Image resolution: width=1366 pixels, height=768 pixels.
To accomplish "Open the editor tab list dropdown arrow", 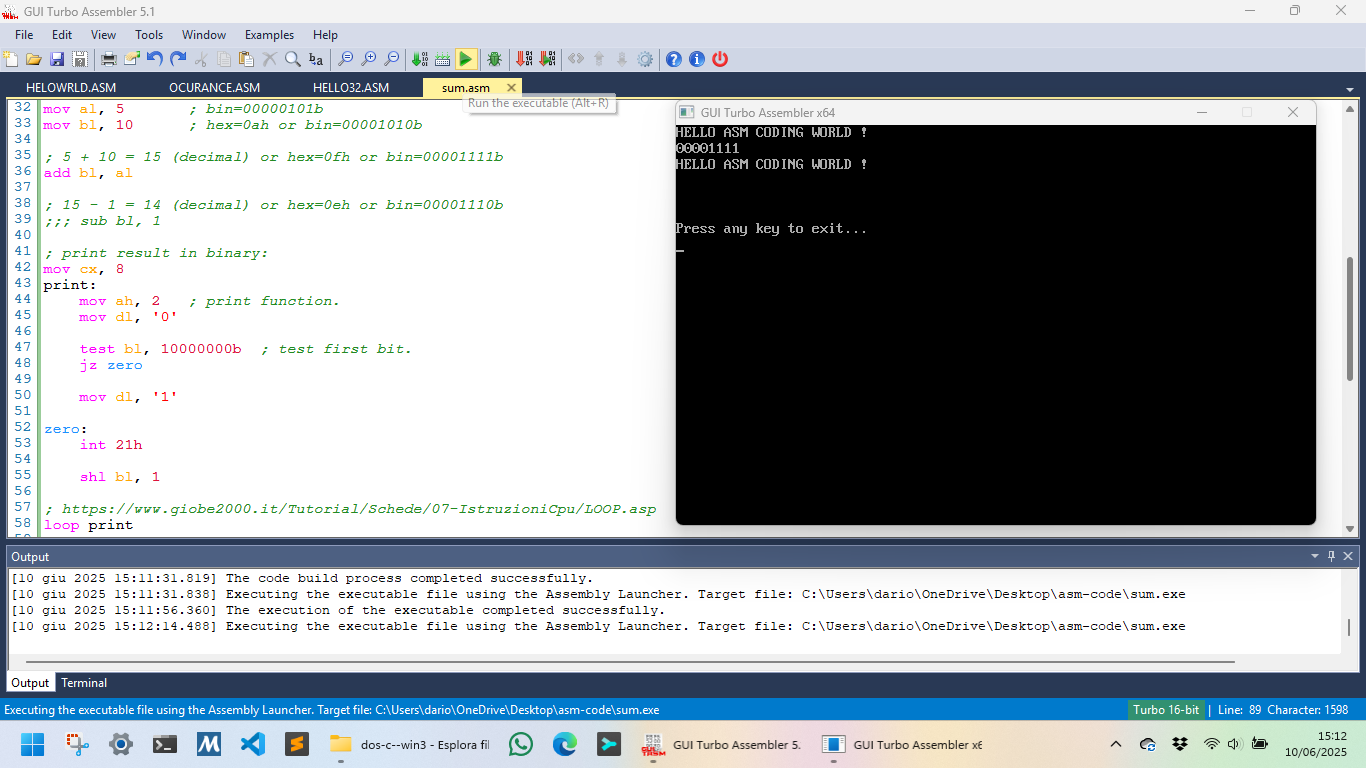I will (1349, 88).
